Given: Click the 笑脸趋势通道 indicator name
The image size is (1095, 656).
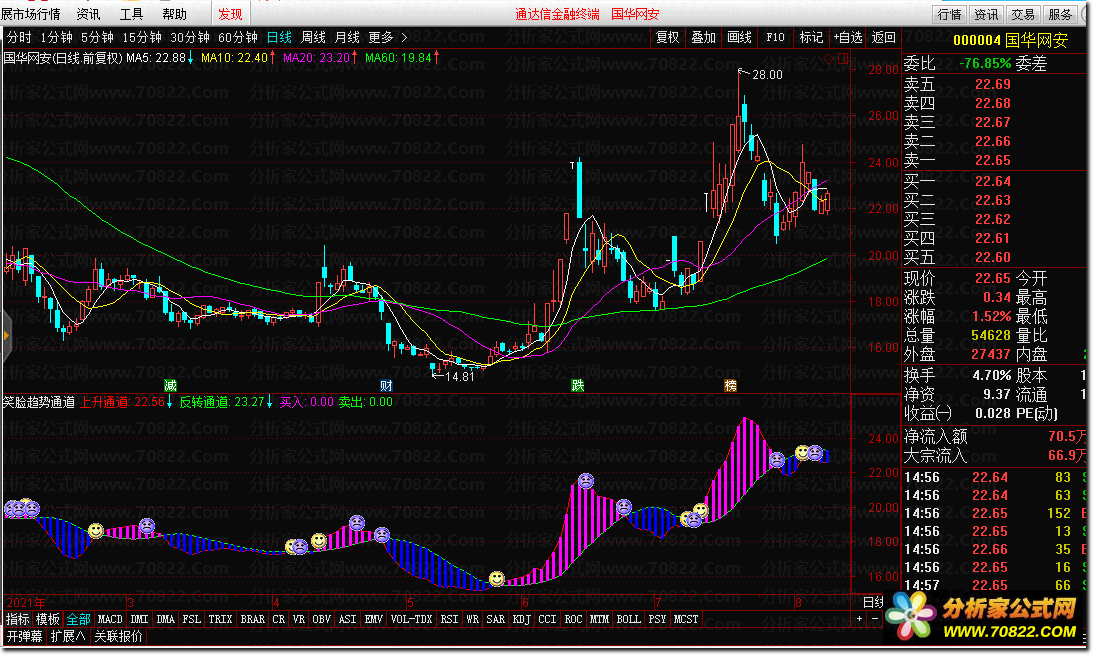Looking at the screenshot, I should pos(38,402).
